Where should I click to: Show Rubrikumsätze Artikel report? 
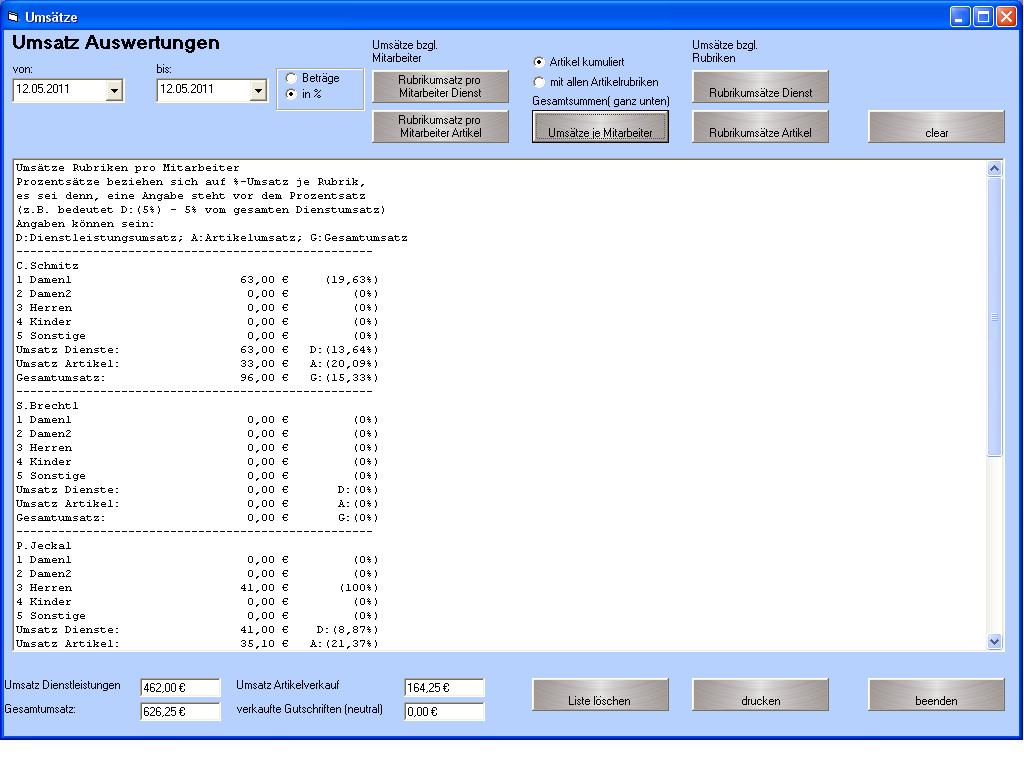pos(760,126)
